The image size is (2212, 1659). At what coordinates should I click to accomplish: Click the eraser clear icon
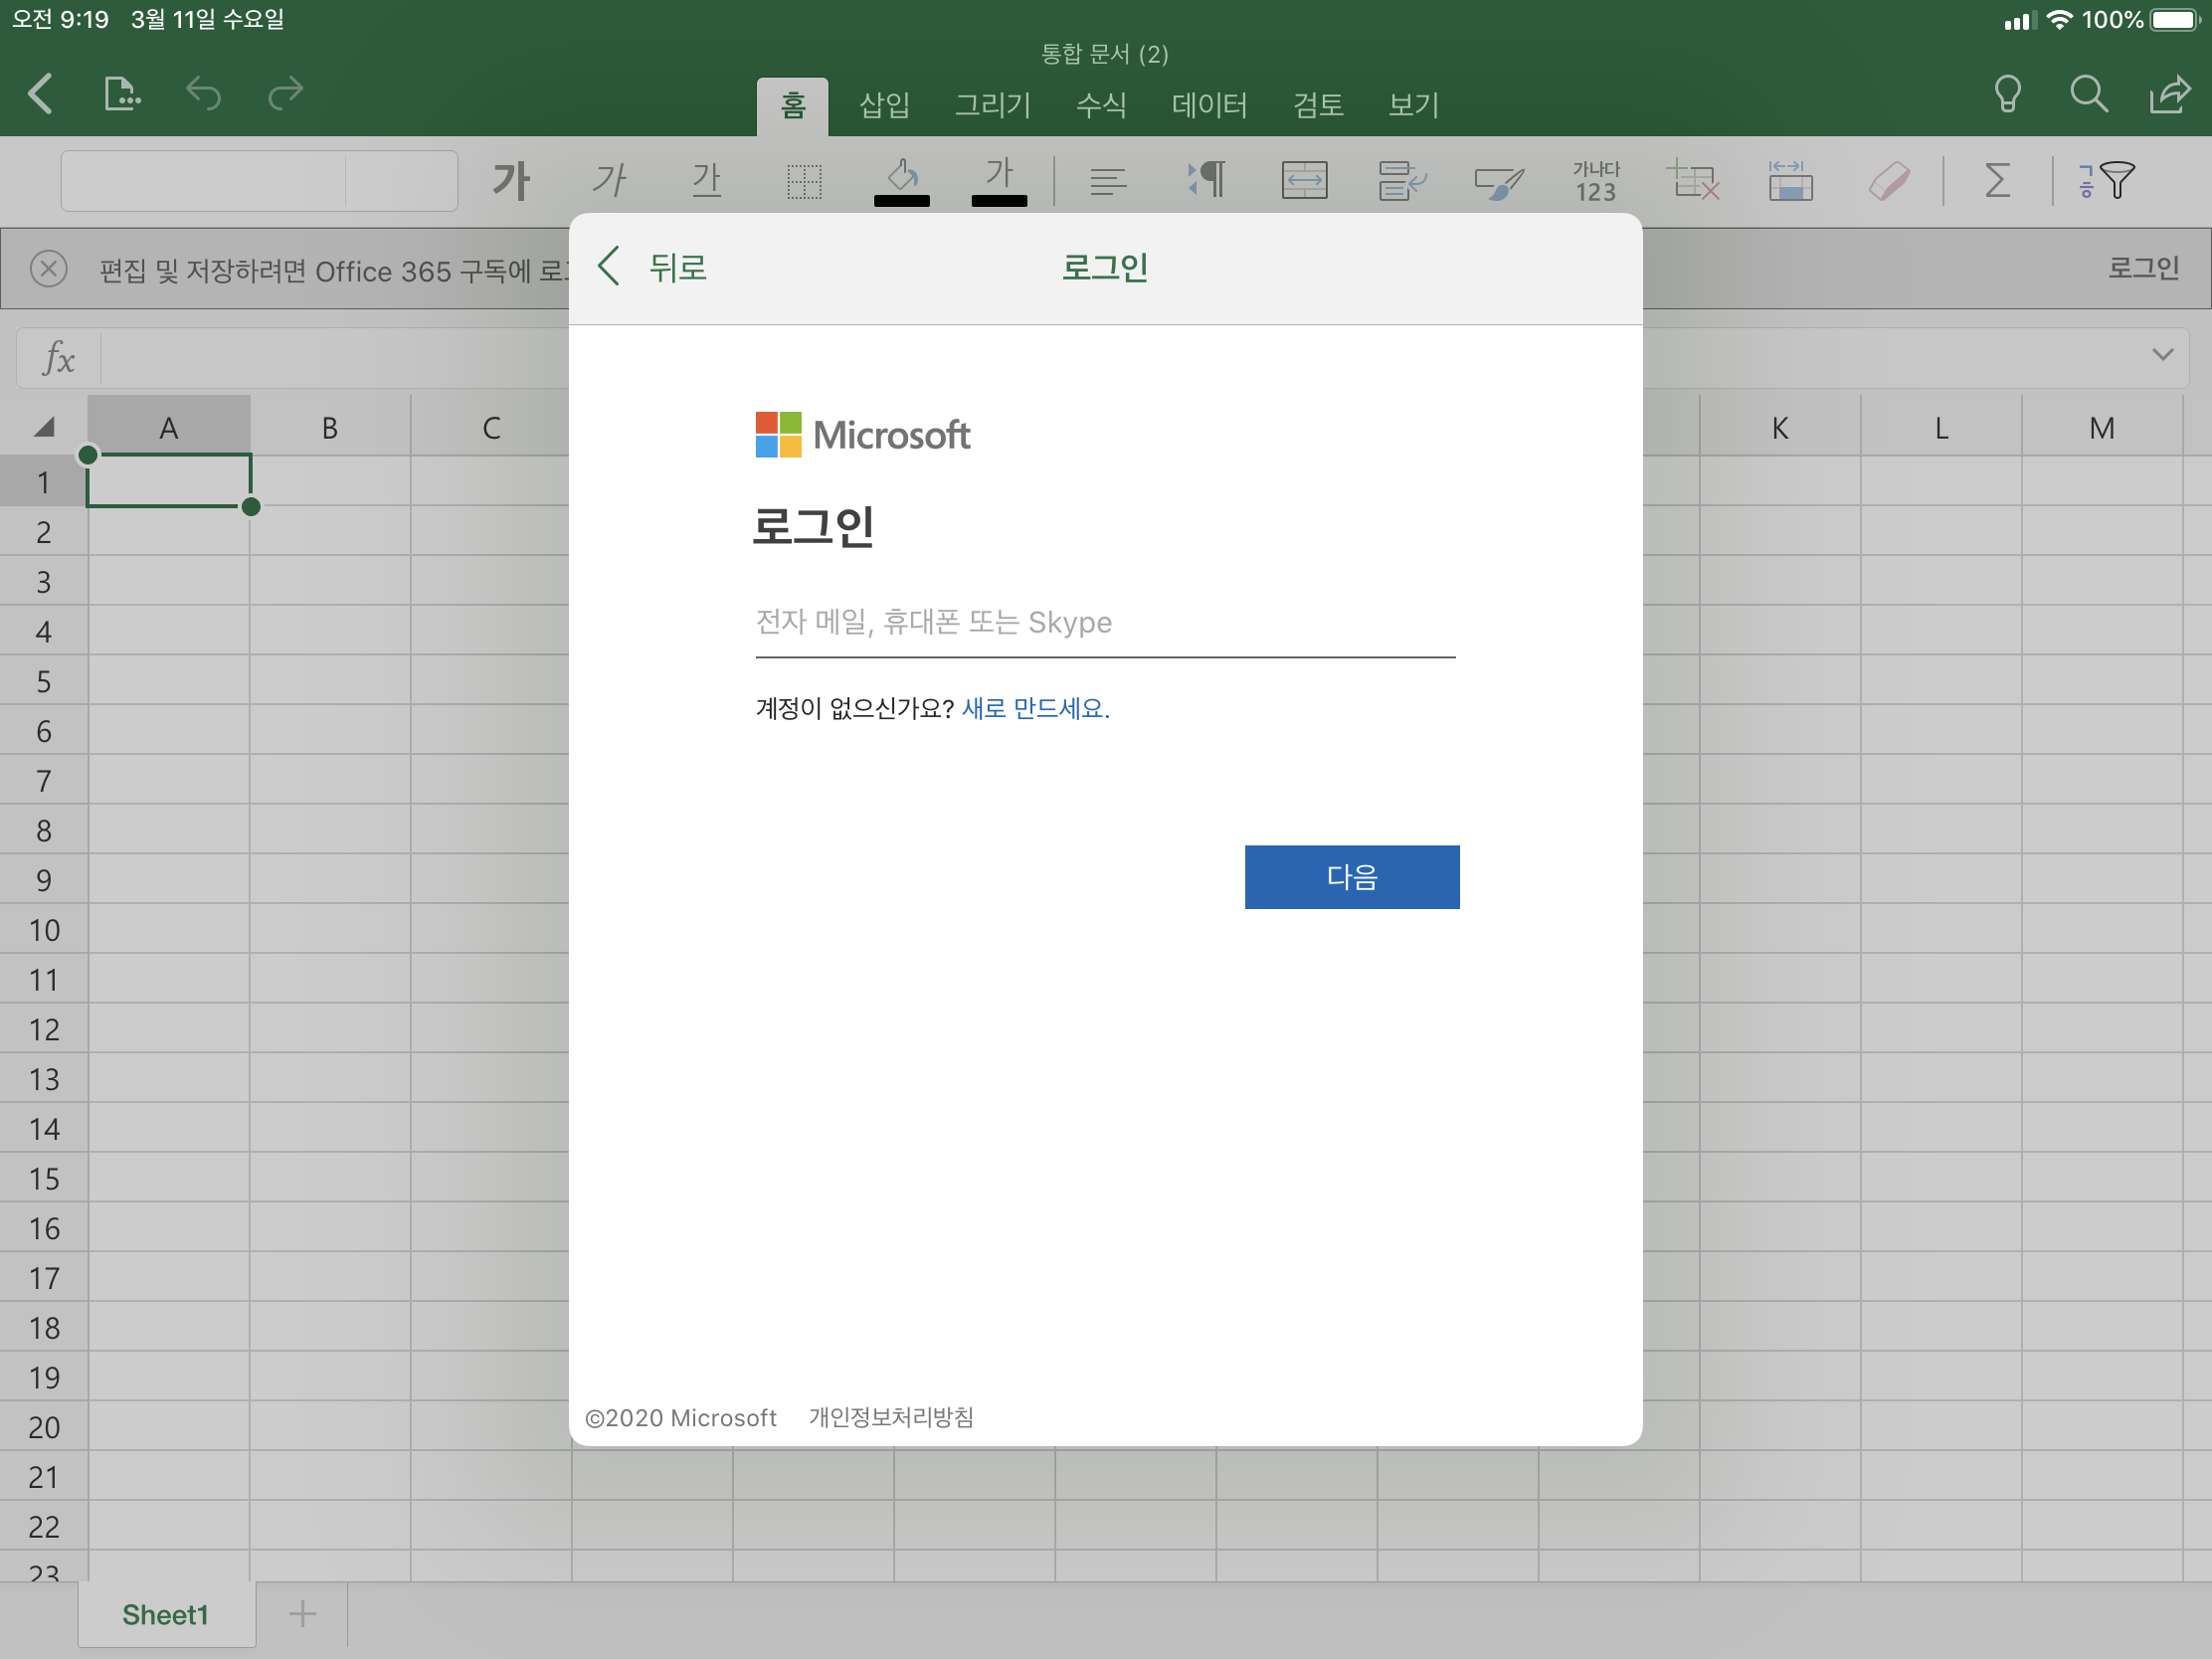[1889, 181]
